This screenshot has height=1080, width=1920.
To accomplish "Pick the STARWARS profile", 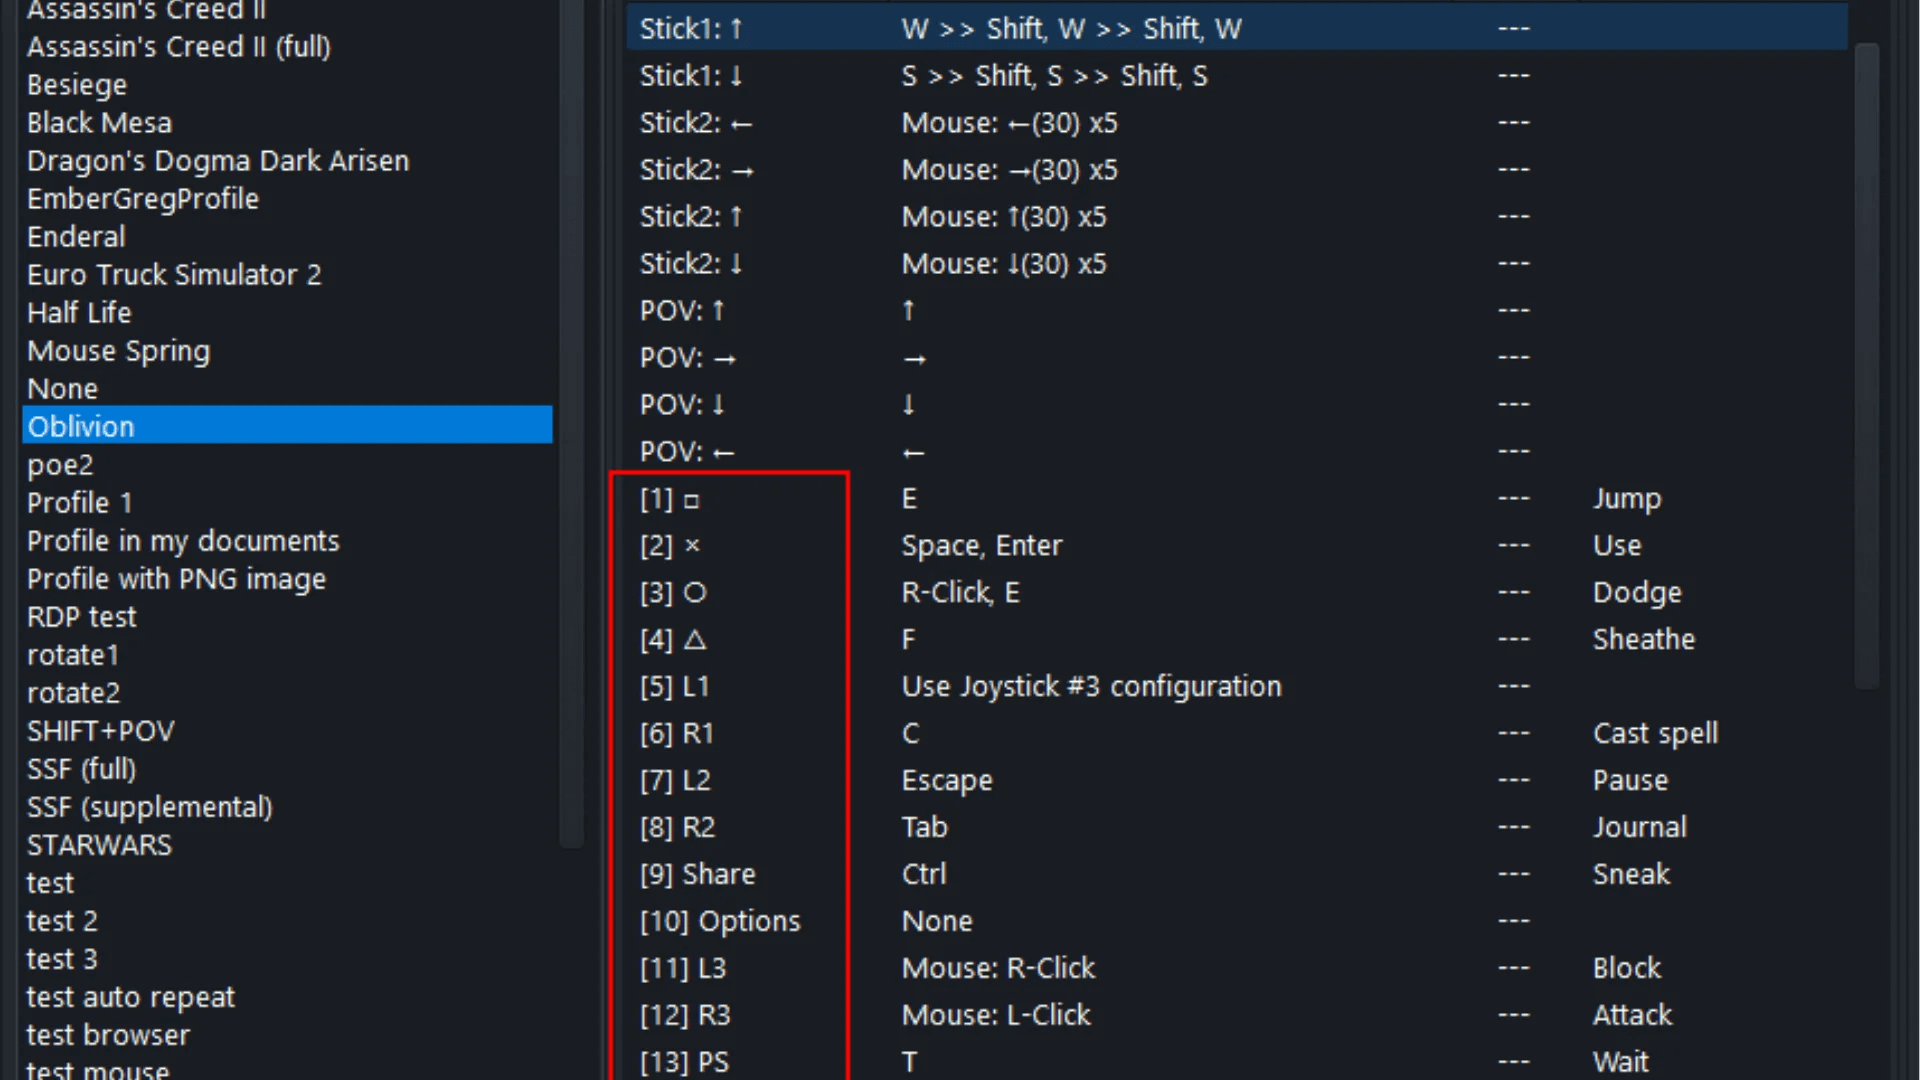I will pyautogui.click(x=99, y=845).
